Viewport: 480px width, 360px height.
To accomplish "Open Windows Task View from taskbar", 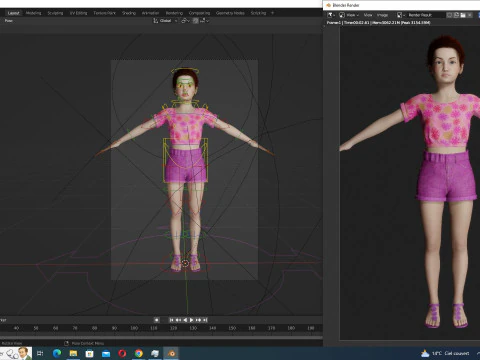I will pyautogui.click(x=40, y=353).
